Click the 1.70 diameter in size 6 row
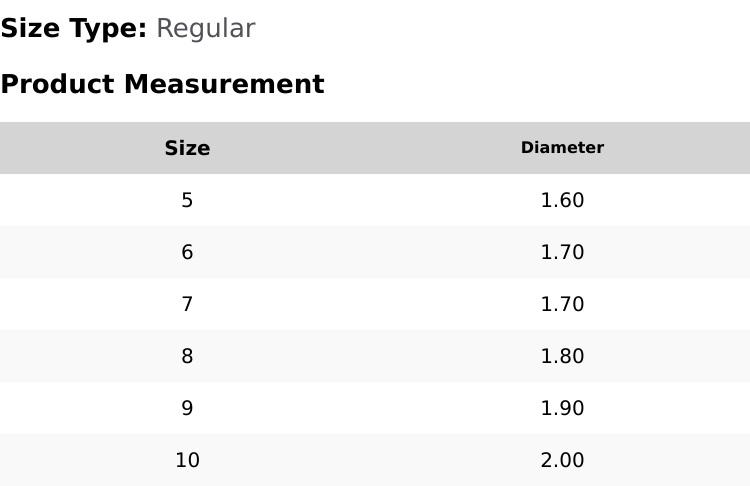The width and height of the screenshot is (750, 486). click(x=562, y=253)
